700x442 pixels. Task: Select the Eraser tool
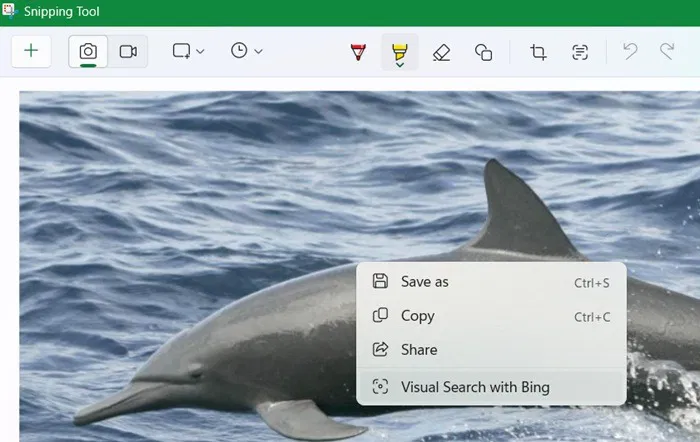[441, 52]
